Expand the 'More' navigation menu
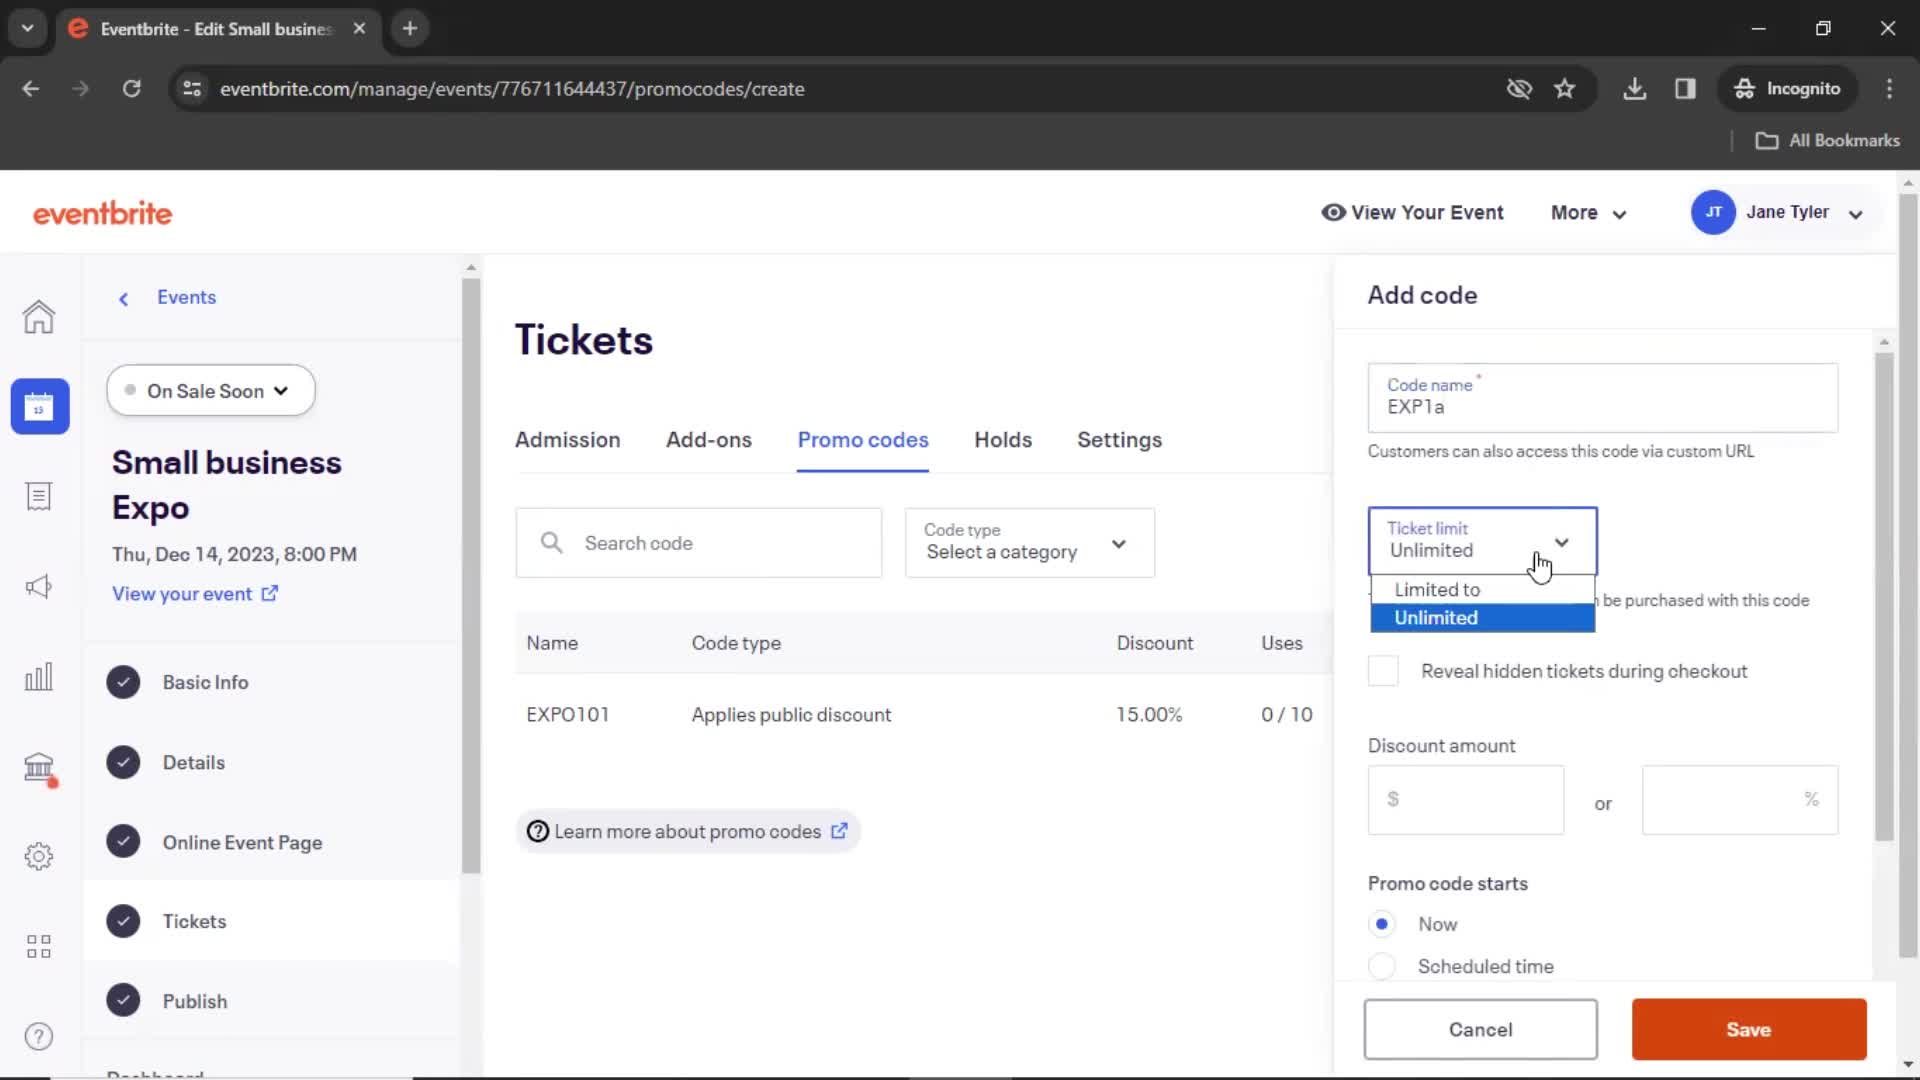This screenshot has height=1080, width=1920. 1588,212
